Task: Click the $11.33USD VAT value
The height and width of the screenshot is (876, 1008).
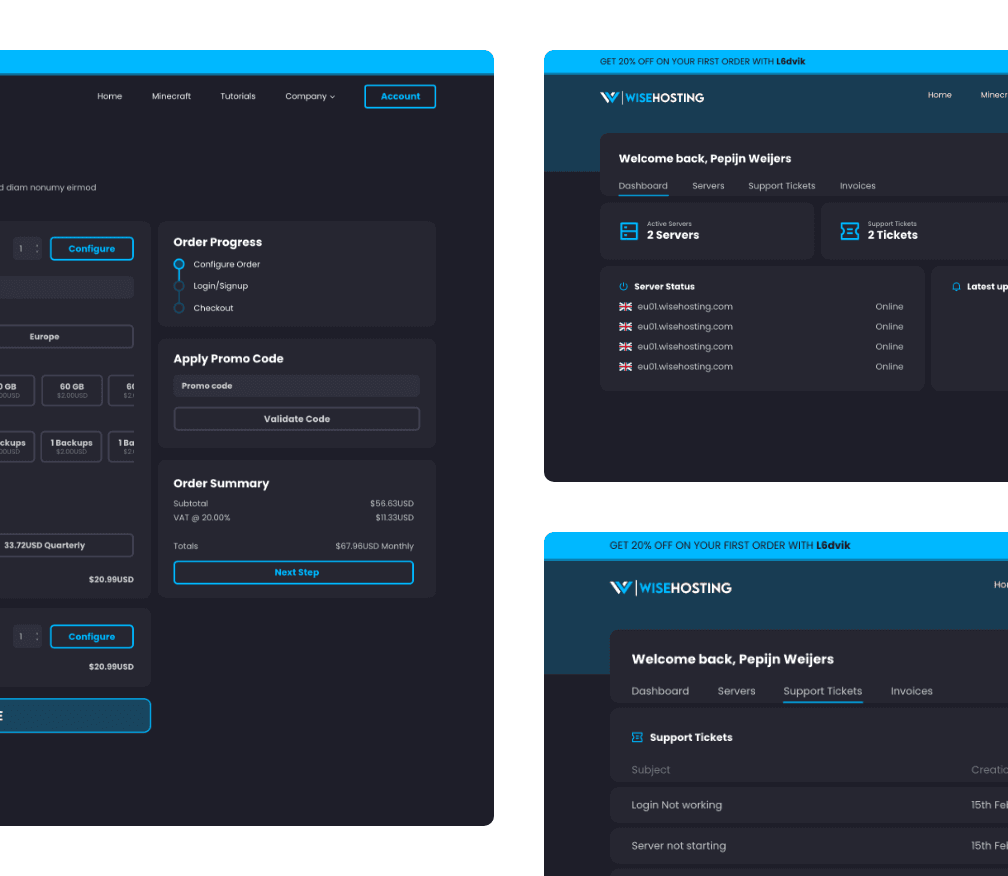Action: click(x=394, y=517)
